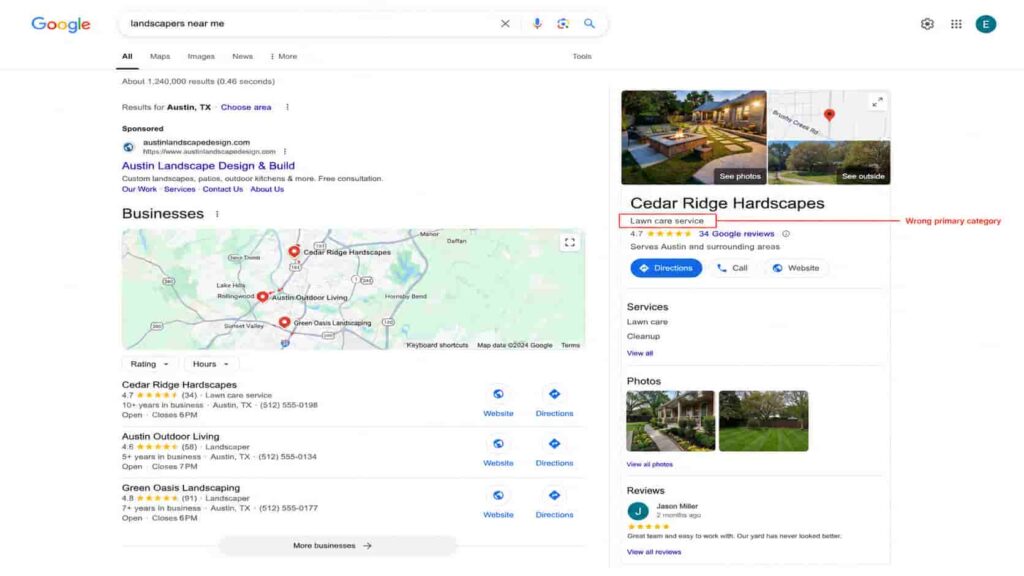1024x576 pixels.
Task: Open the house front garden photo thumbnail
Action: (x=671, y=421)
